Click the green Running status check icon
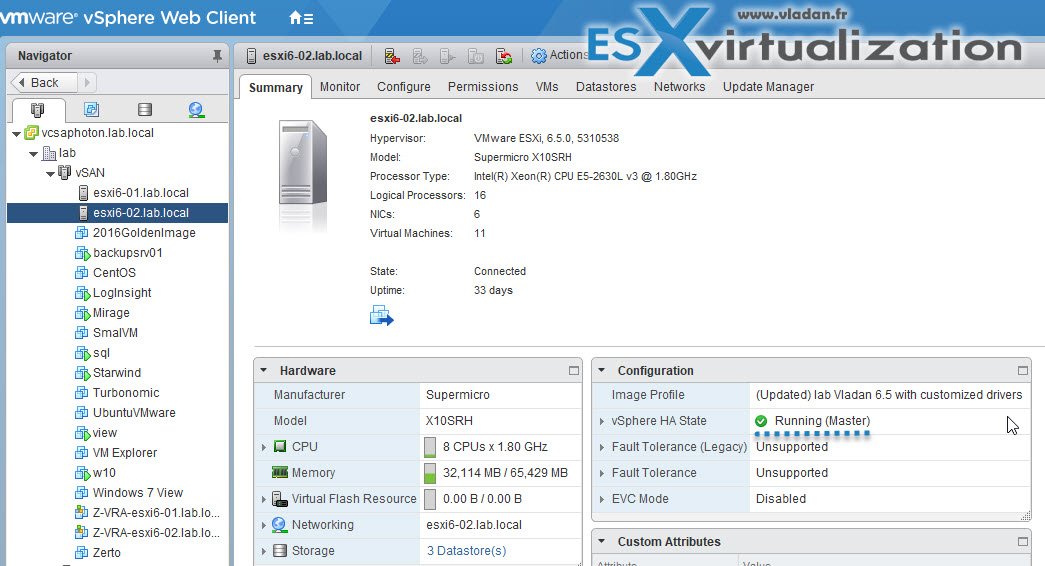 [761, 421]
